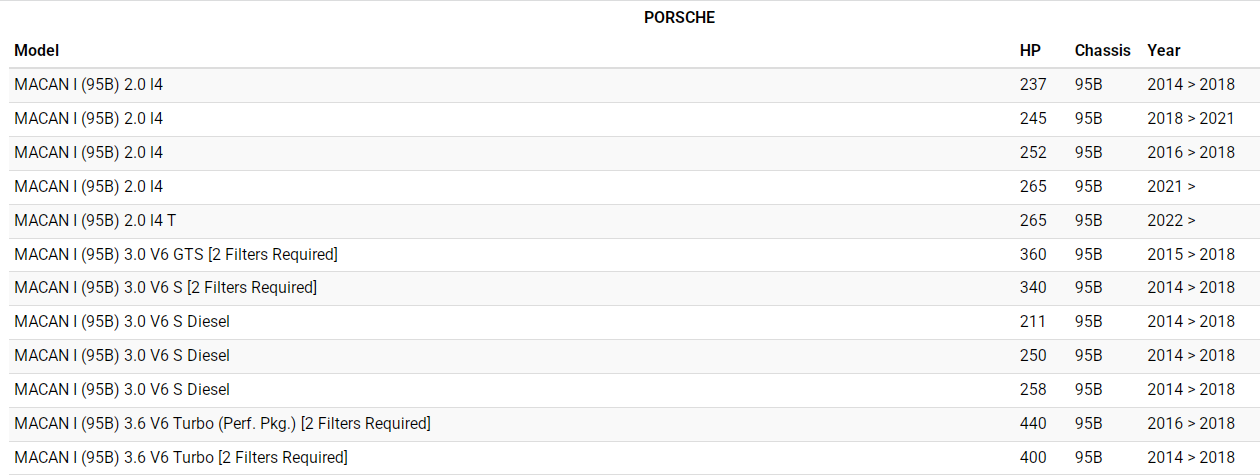Click the Chassis column header

pos(1102,50)
